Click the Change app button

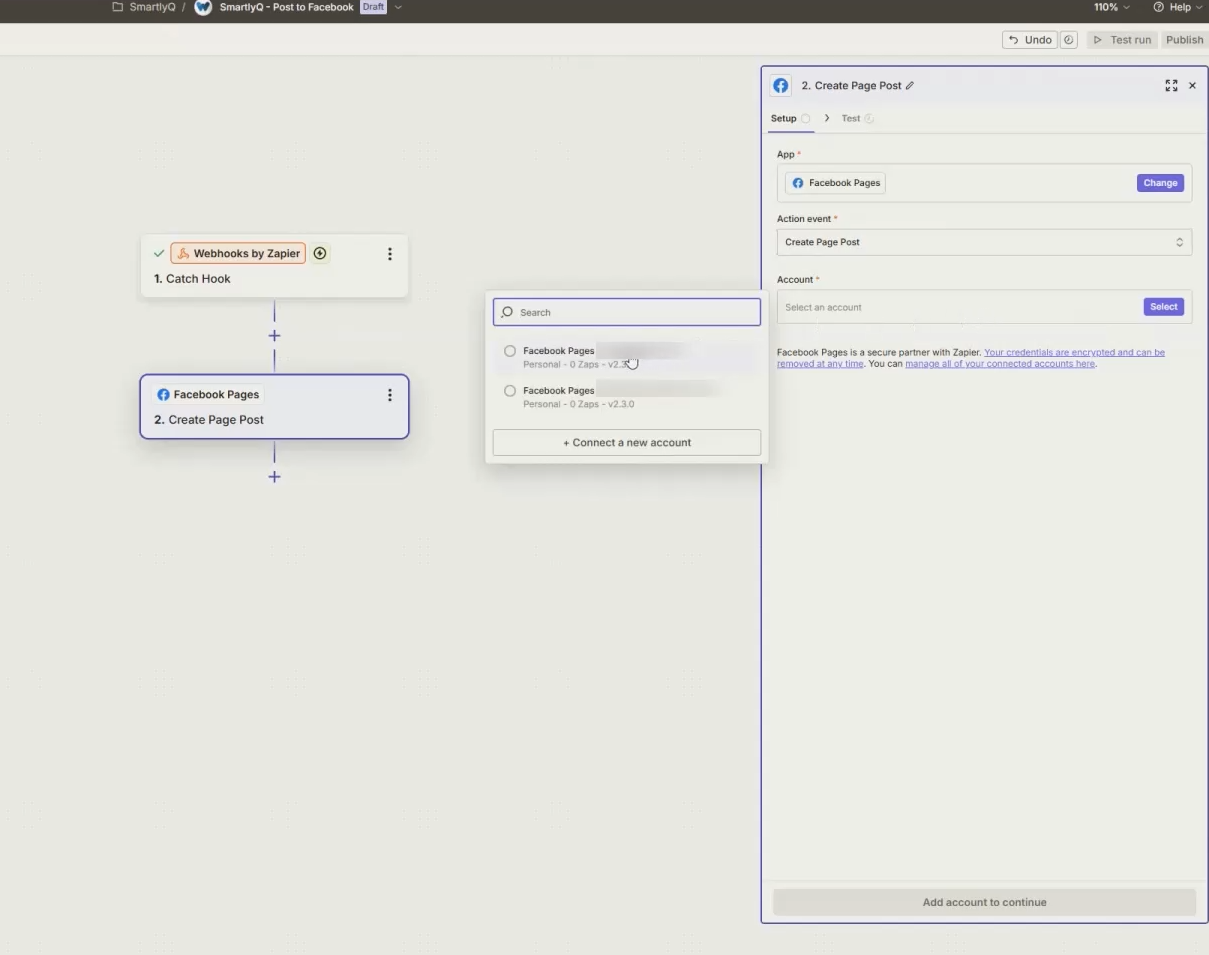[x=1160, y=183]
